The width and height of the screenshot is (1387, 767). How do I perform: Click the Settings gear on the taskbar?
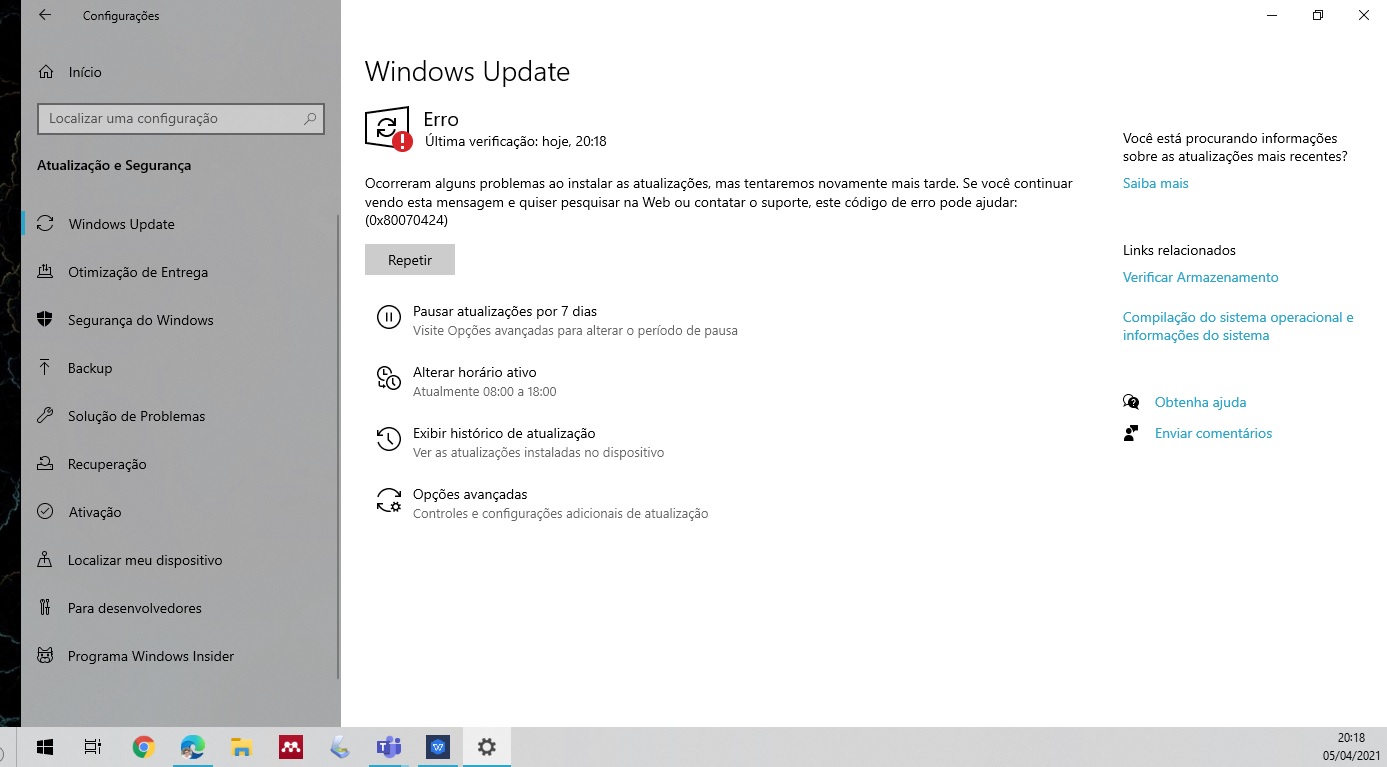pos(487,747)
